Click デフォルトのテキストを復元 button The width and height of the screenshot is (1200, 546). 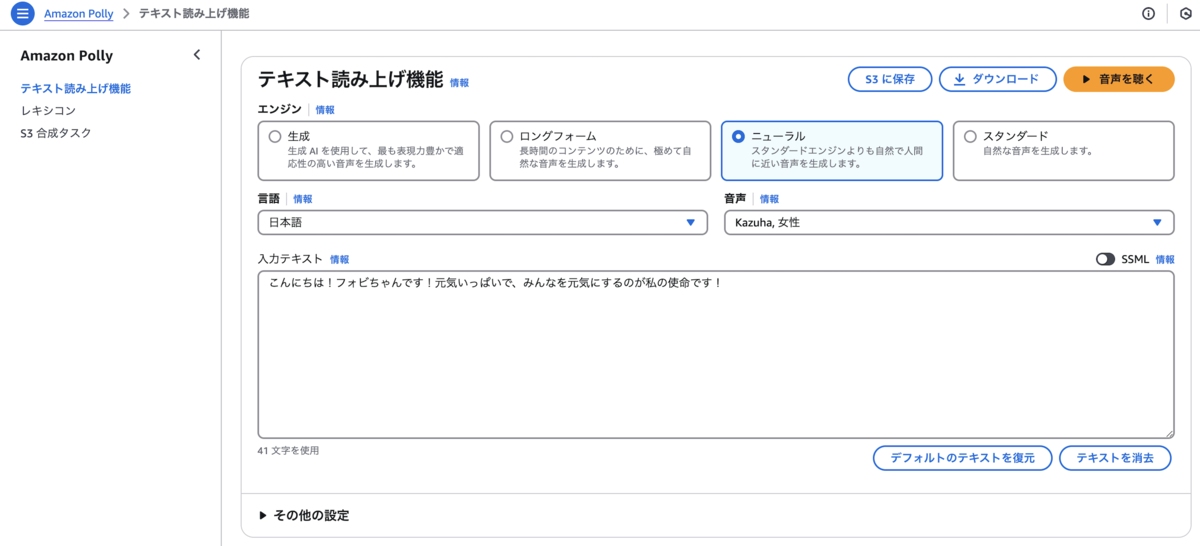coord(962,458)
